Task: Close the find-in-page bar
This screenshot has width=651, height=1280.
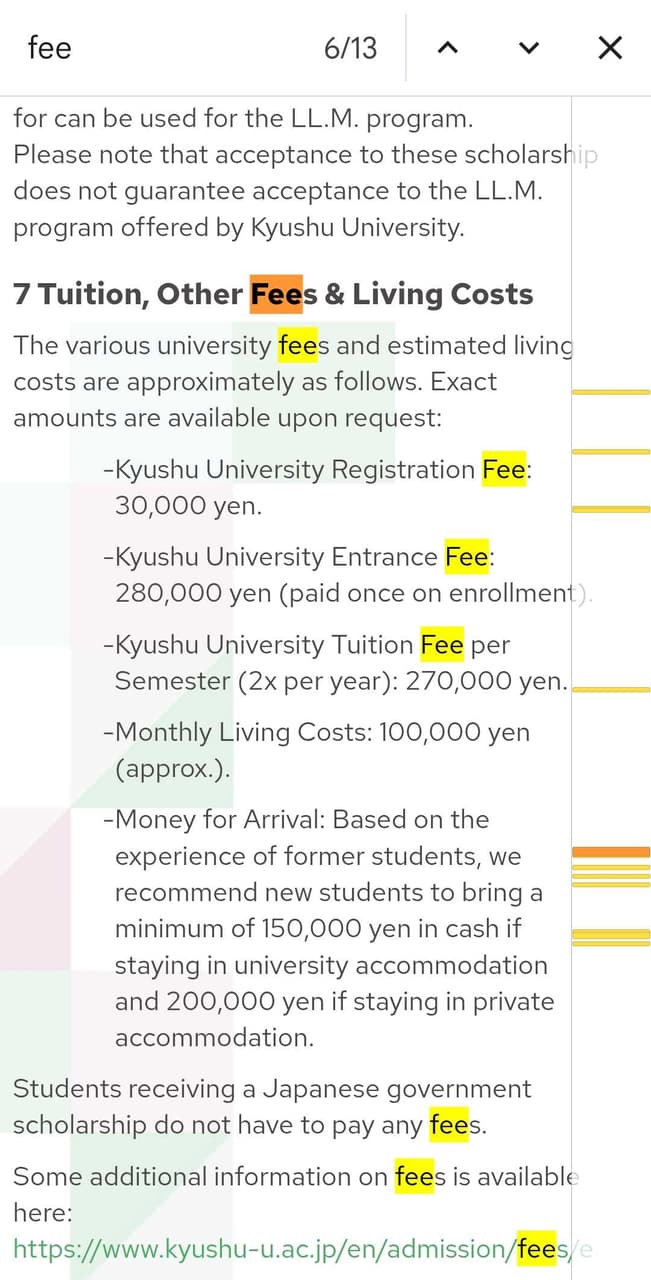Action: point(610,48)
